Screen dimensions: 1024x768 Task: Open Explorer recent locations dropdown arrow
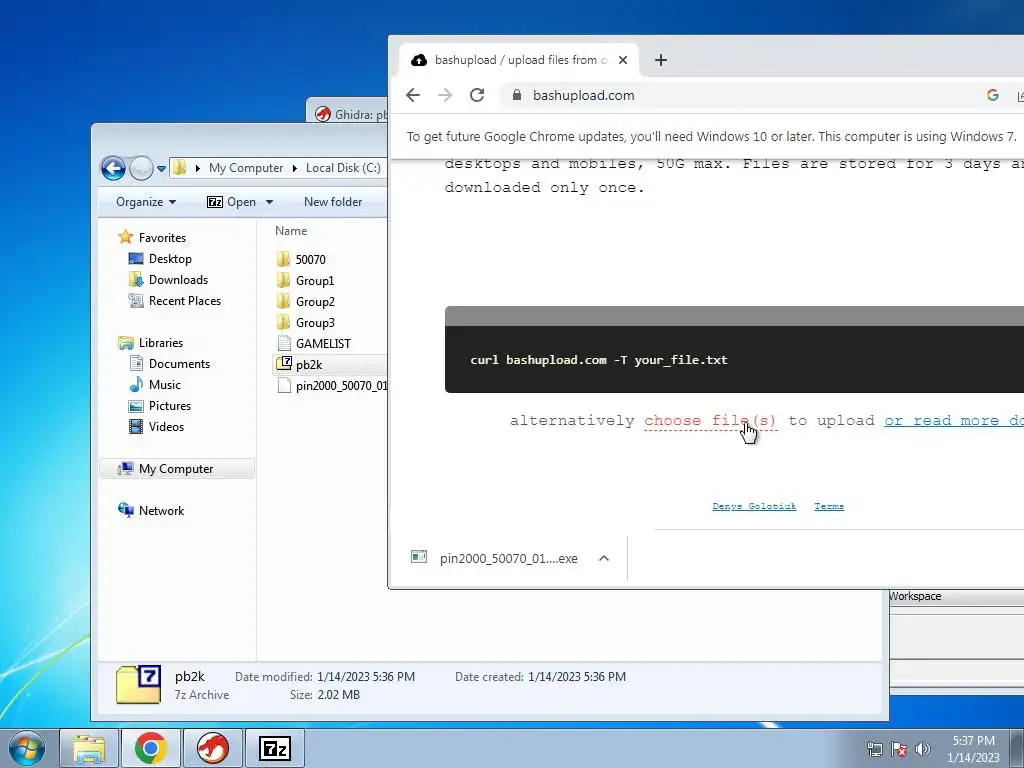[x=161, y=168]
